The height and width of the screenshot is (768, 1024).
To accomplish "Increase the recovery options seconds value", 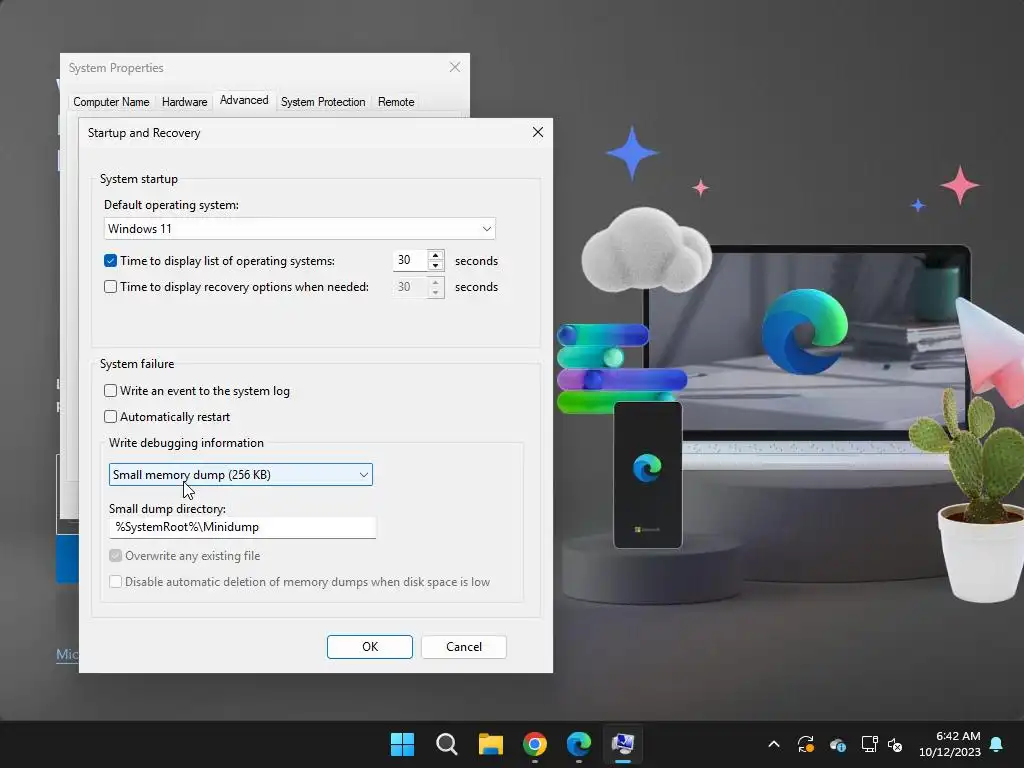I will click(x=436, y=281).
